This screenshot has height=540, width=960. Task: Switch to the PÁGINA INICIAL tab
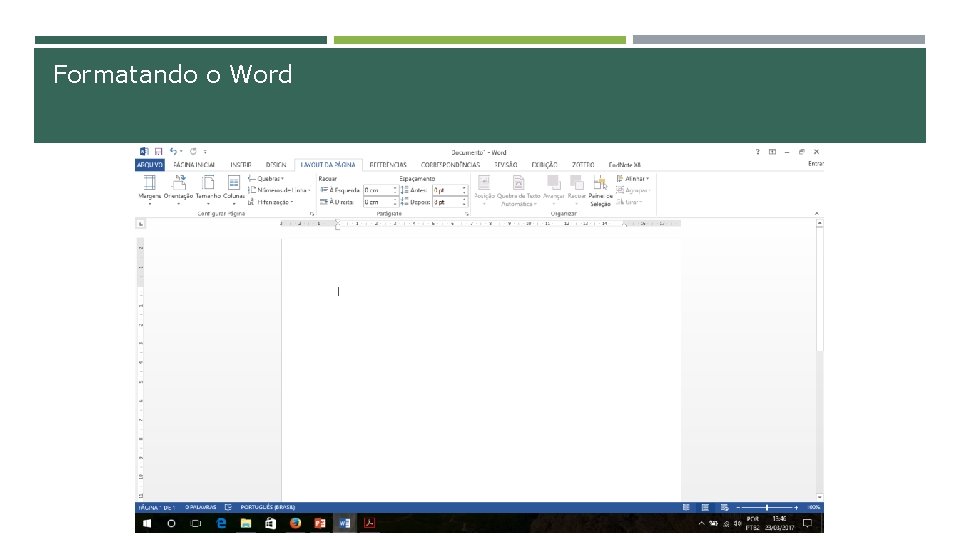(194, 165)
